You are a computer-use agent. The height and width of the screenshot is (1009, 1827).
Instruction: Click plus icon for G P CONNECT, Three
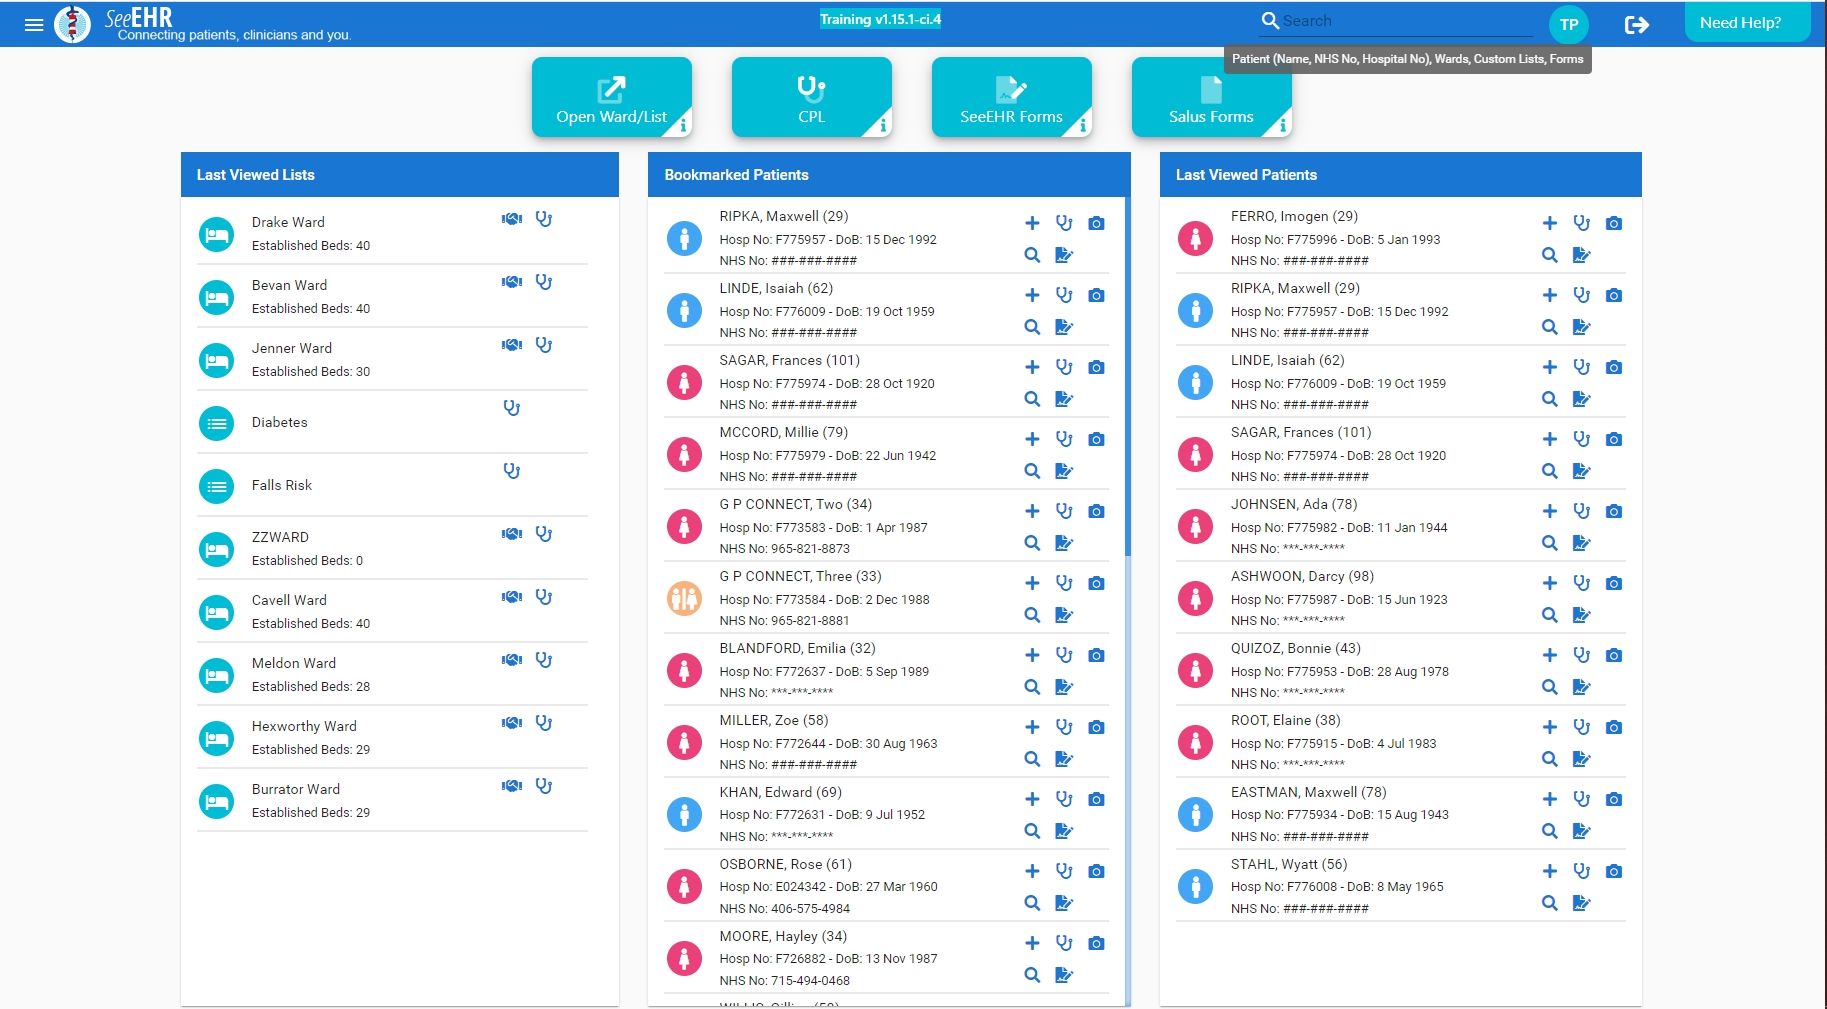coord(1032,583)
